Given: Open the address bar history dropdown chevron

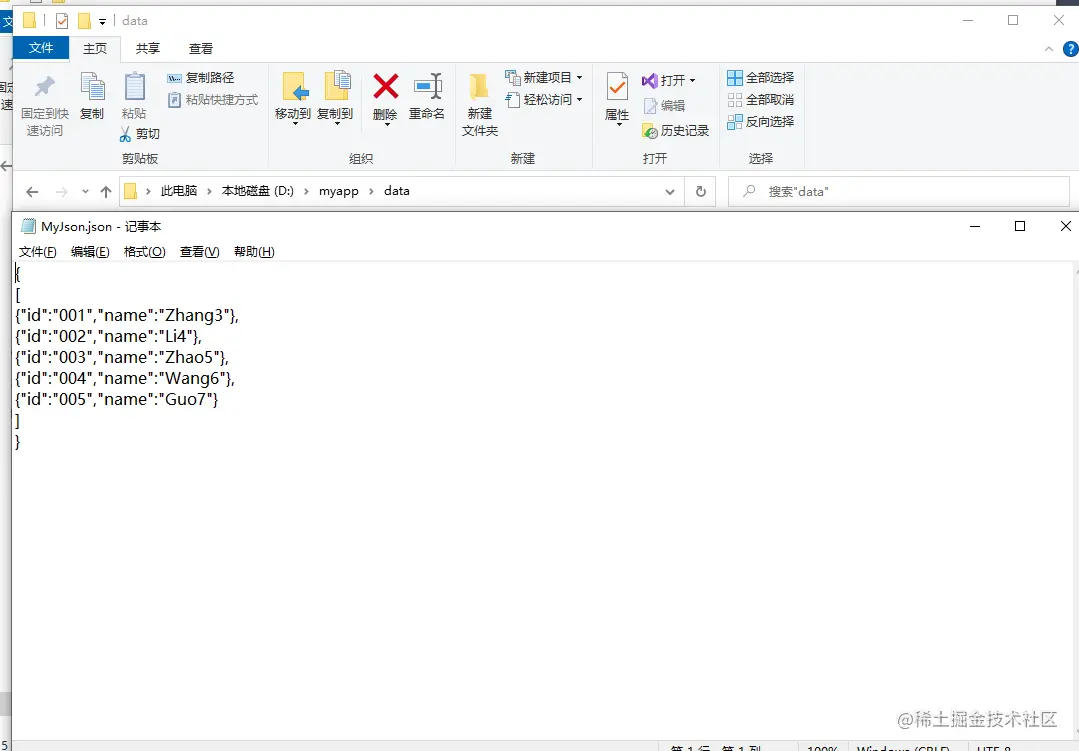Looking at the screenshot, I should (x=670, y=190).
